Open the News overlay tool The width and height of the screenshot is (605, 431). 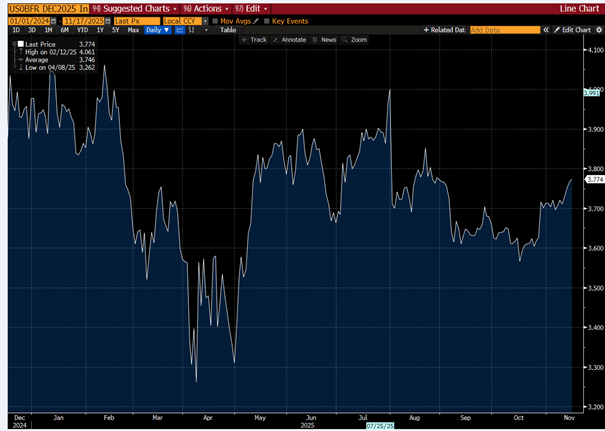(325, 40)
